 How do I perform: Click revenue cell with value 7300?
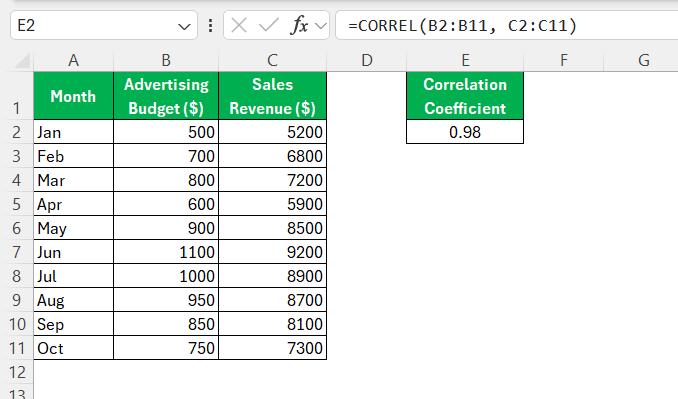click(x=272, y=348)
